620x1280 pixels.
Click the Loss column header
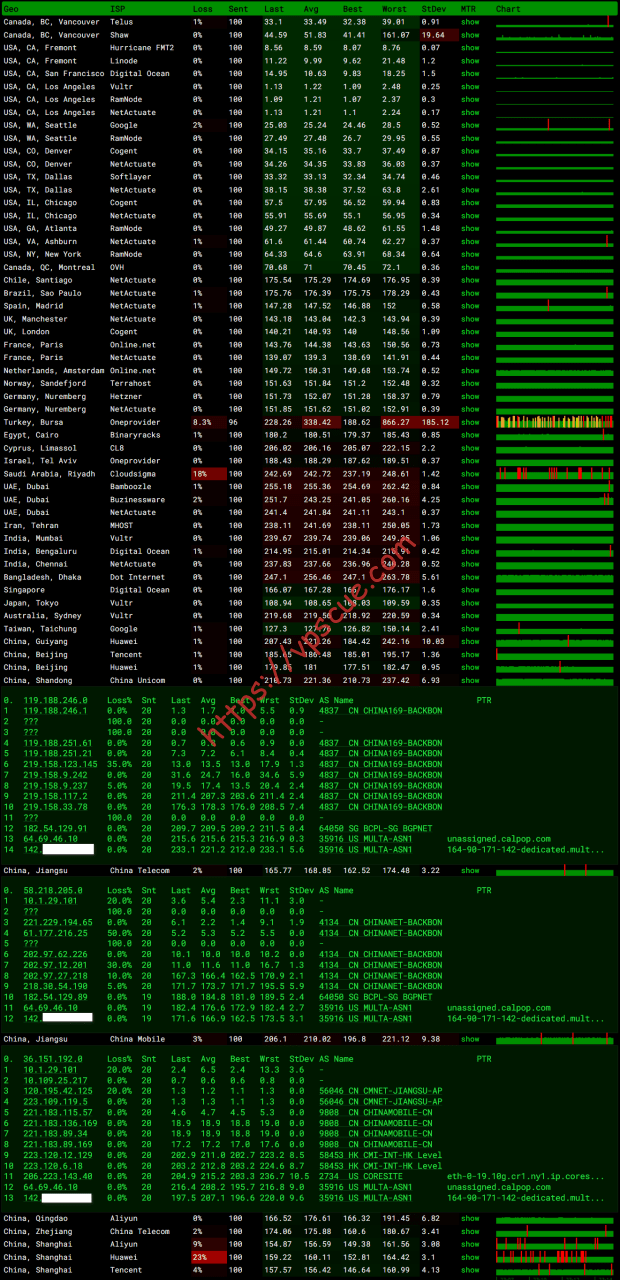[x=202, y=8]
